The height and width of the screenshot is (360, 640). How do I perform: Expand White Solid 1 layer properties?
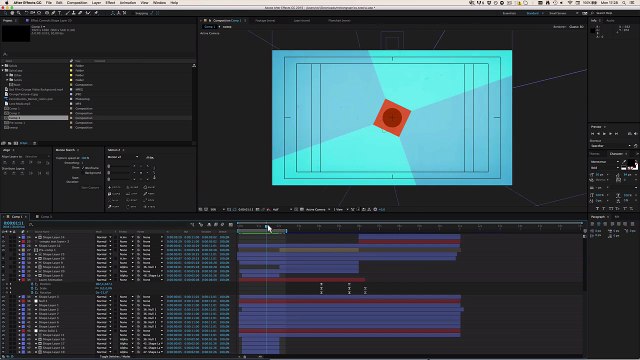coord(19,331)
